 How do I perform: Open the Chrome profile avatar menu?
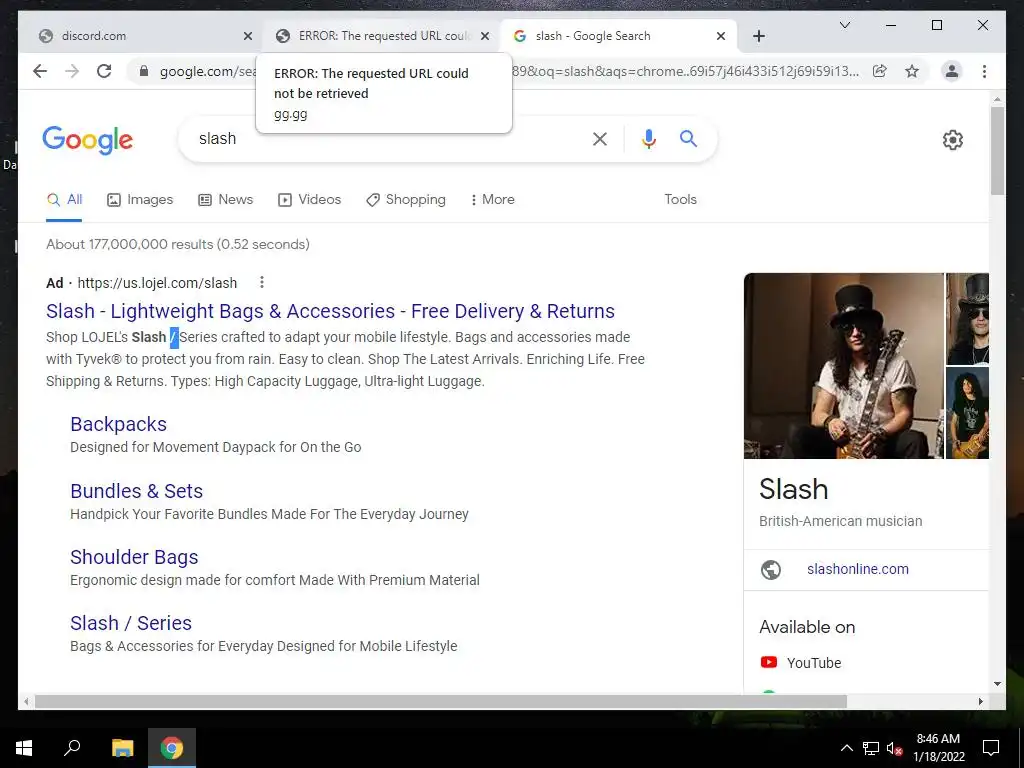952,71
